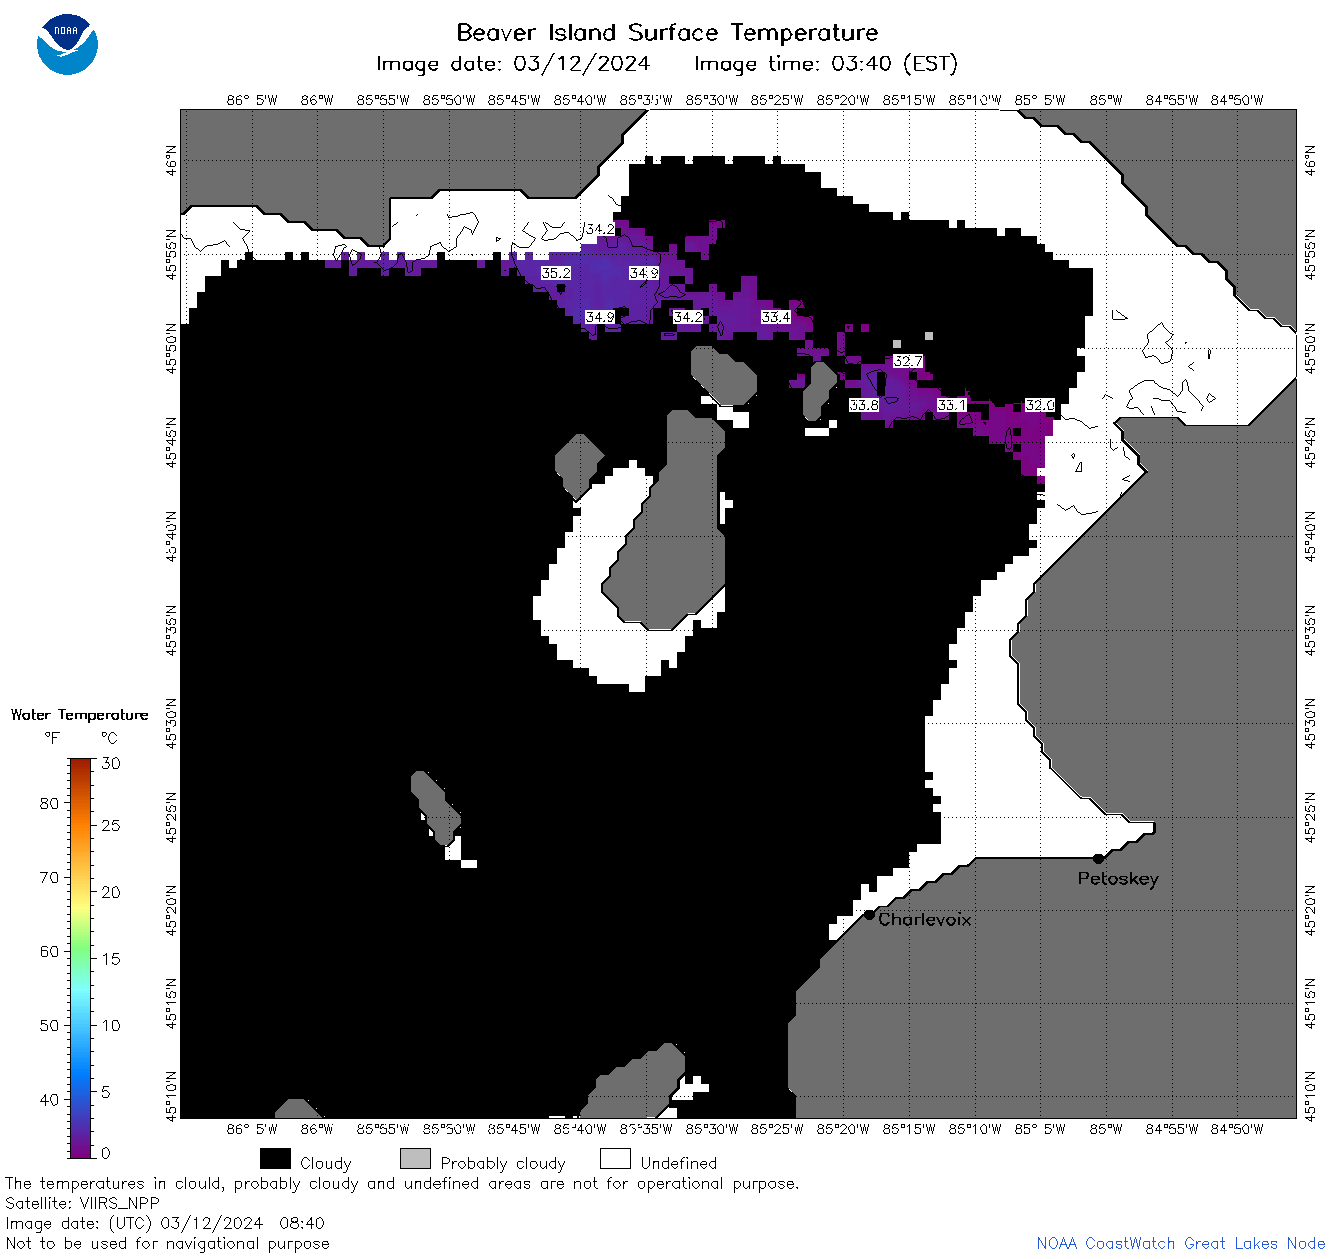1336x1259 pixels.
Task: Click the 70 tick on Fahrenheit scale
Action: click(x=49, y=877)
